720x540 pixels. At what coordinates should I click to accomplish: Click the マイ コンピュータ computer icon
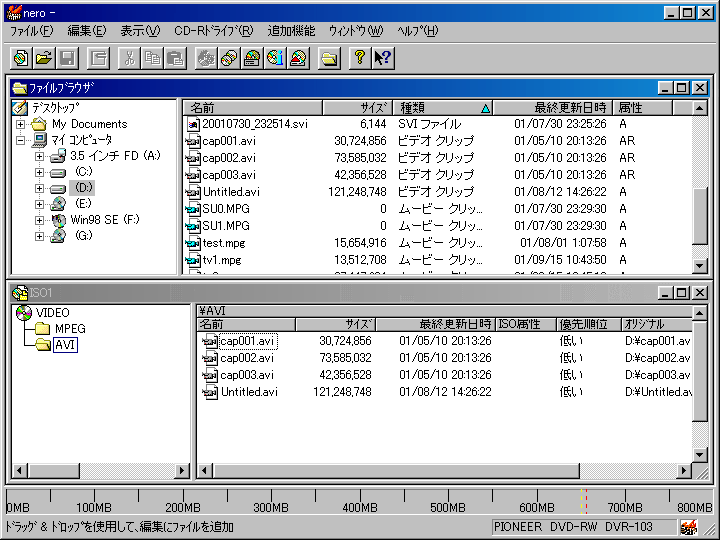tap(40, 140)
